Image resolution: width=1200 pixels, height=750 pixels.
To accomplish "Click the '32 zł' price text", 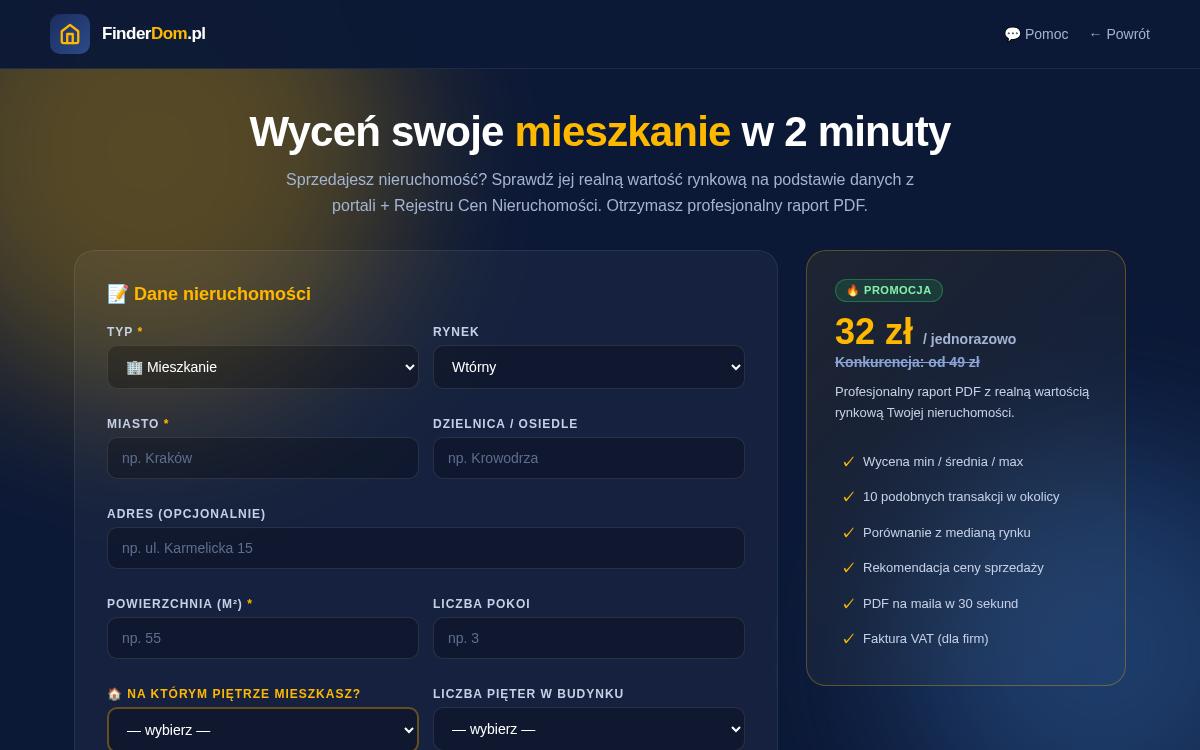I will (874, 332).
